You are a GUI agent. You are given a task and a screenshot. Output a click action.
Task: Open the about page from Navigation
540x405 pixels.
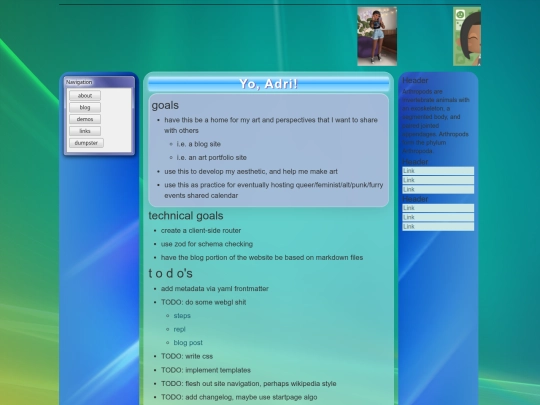point(85,95)
